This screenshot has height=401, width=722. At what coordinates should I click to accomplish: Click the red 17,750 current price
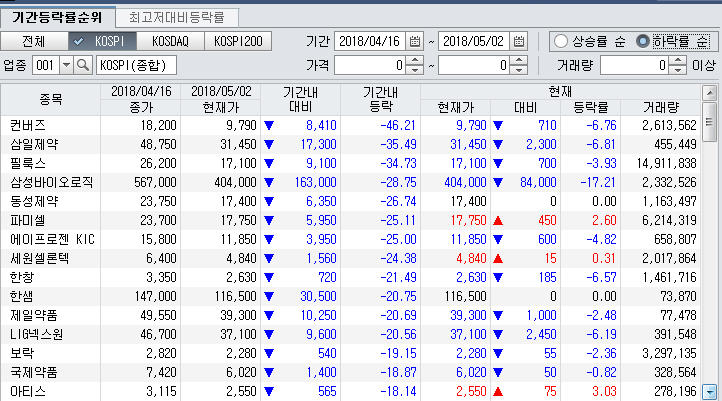468,221
